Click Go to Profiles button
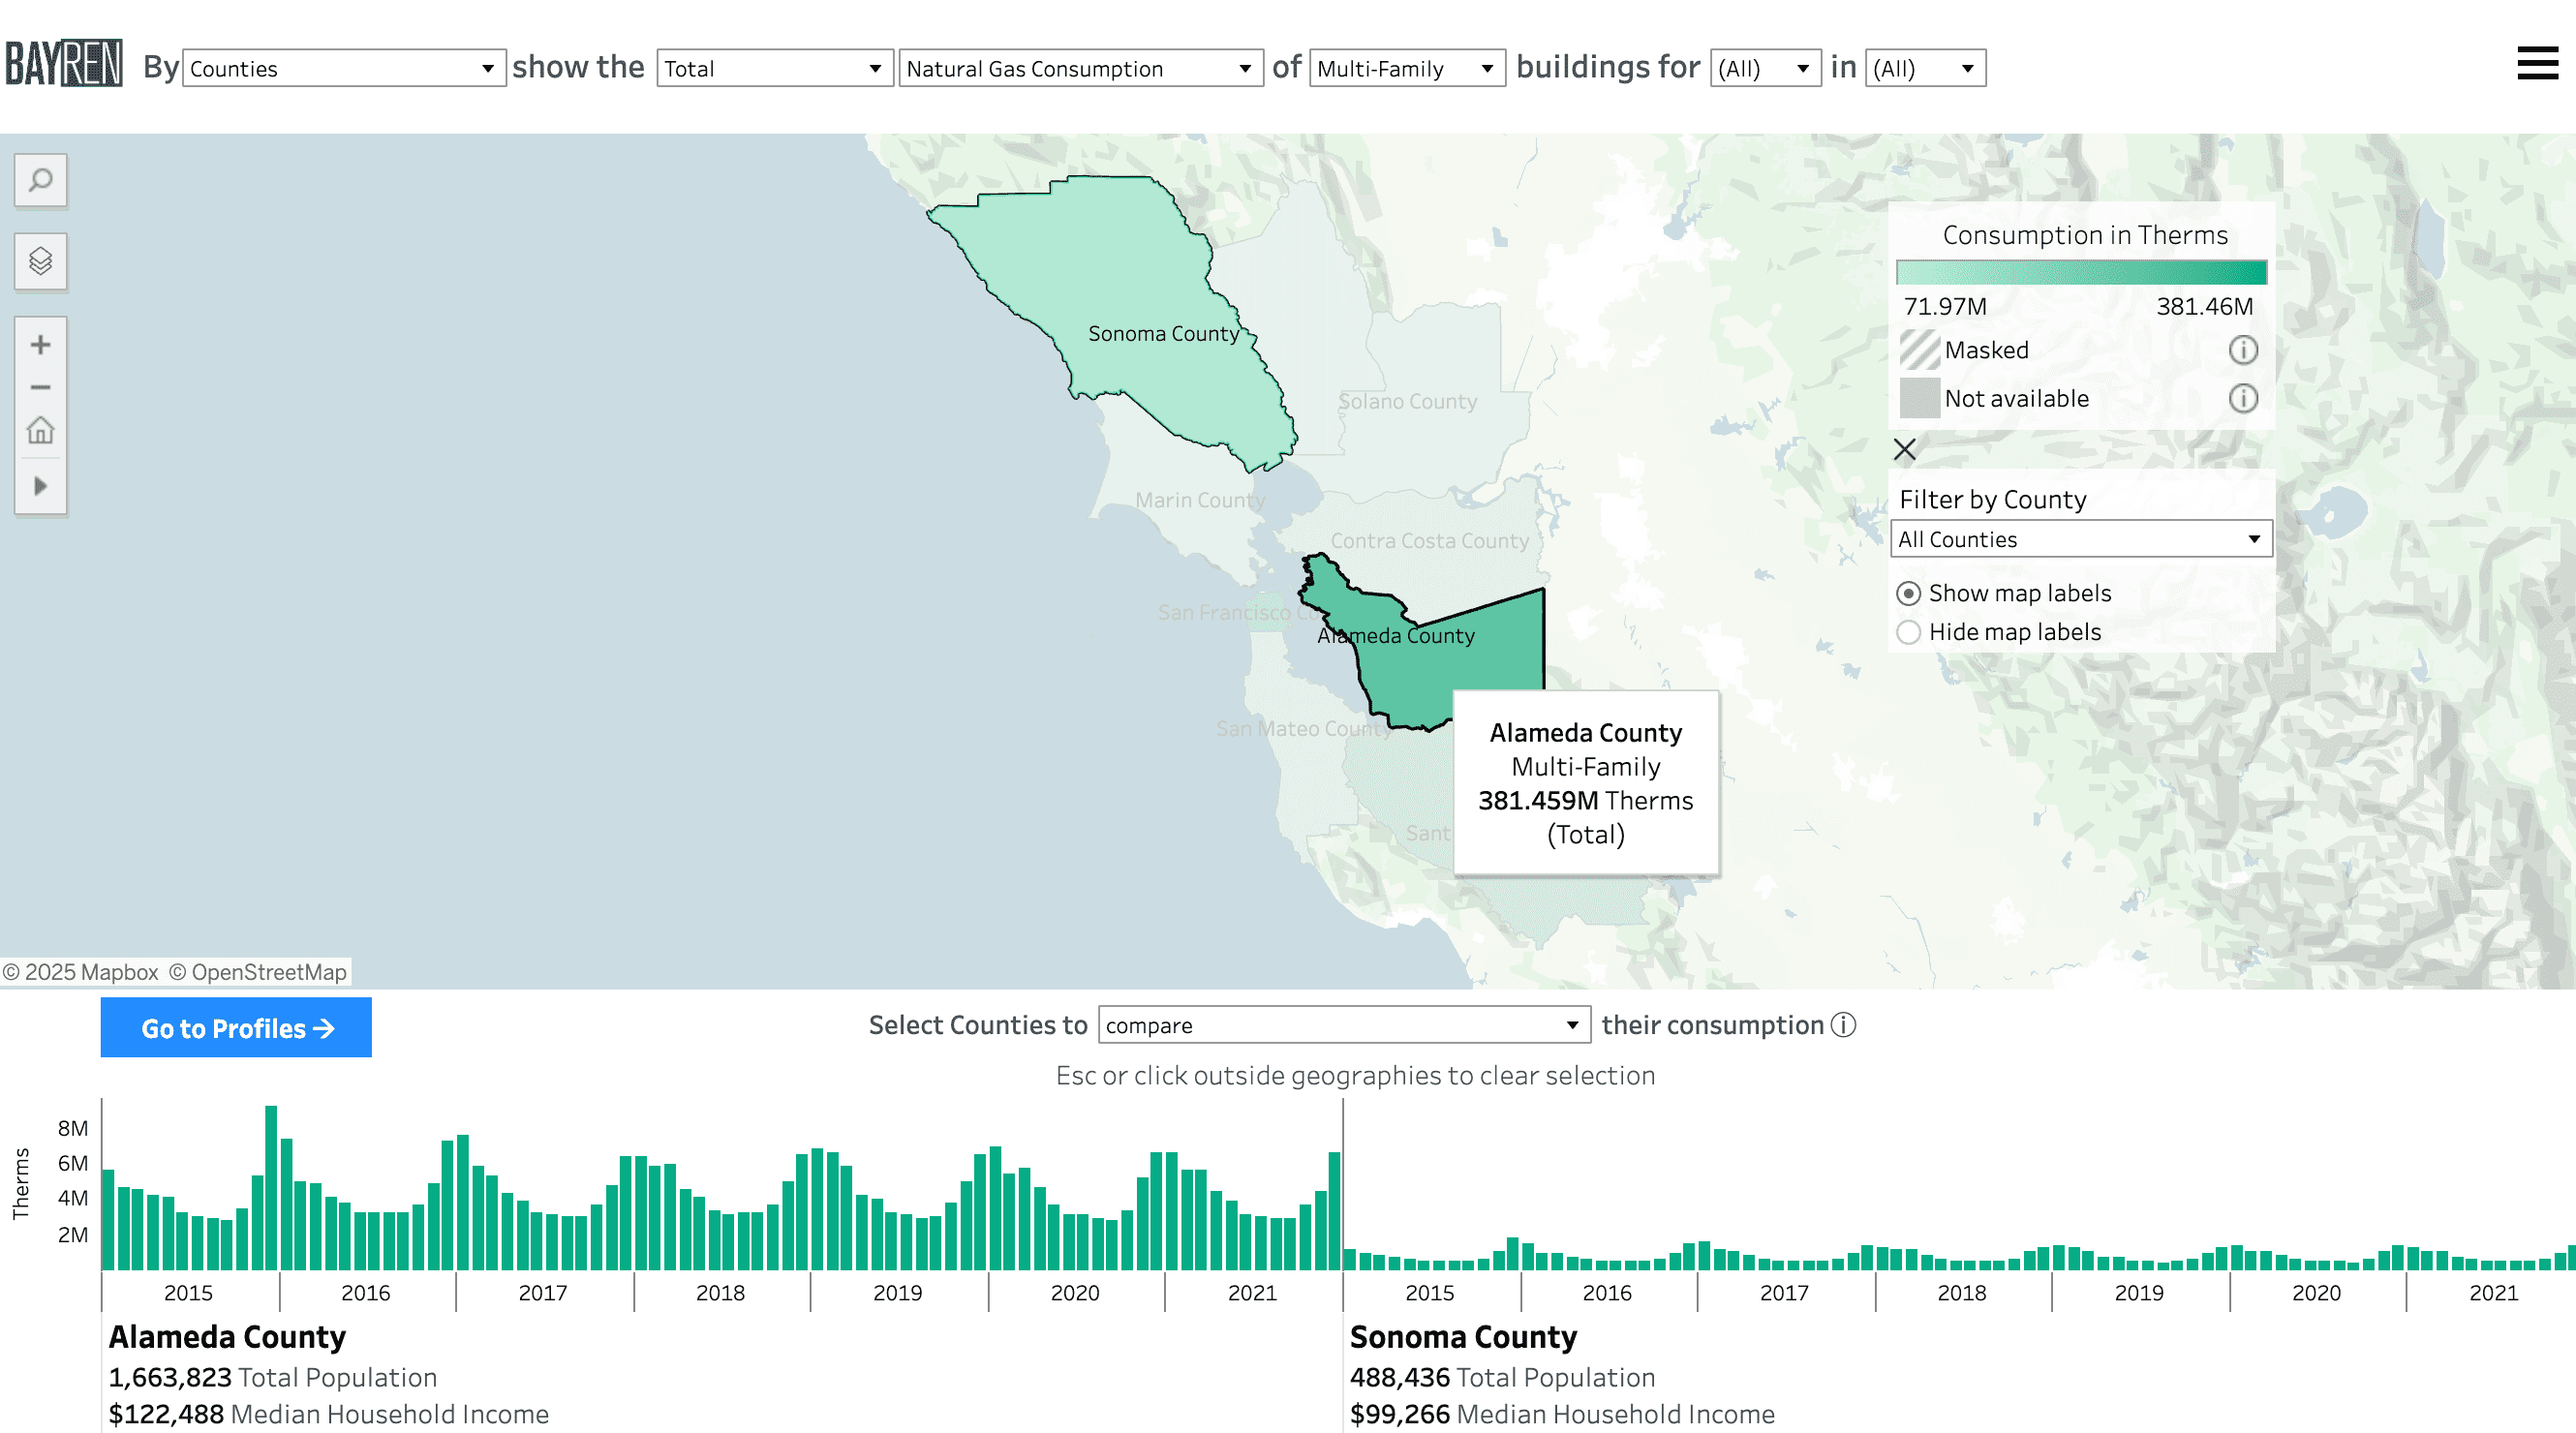 click(236, 1028)
